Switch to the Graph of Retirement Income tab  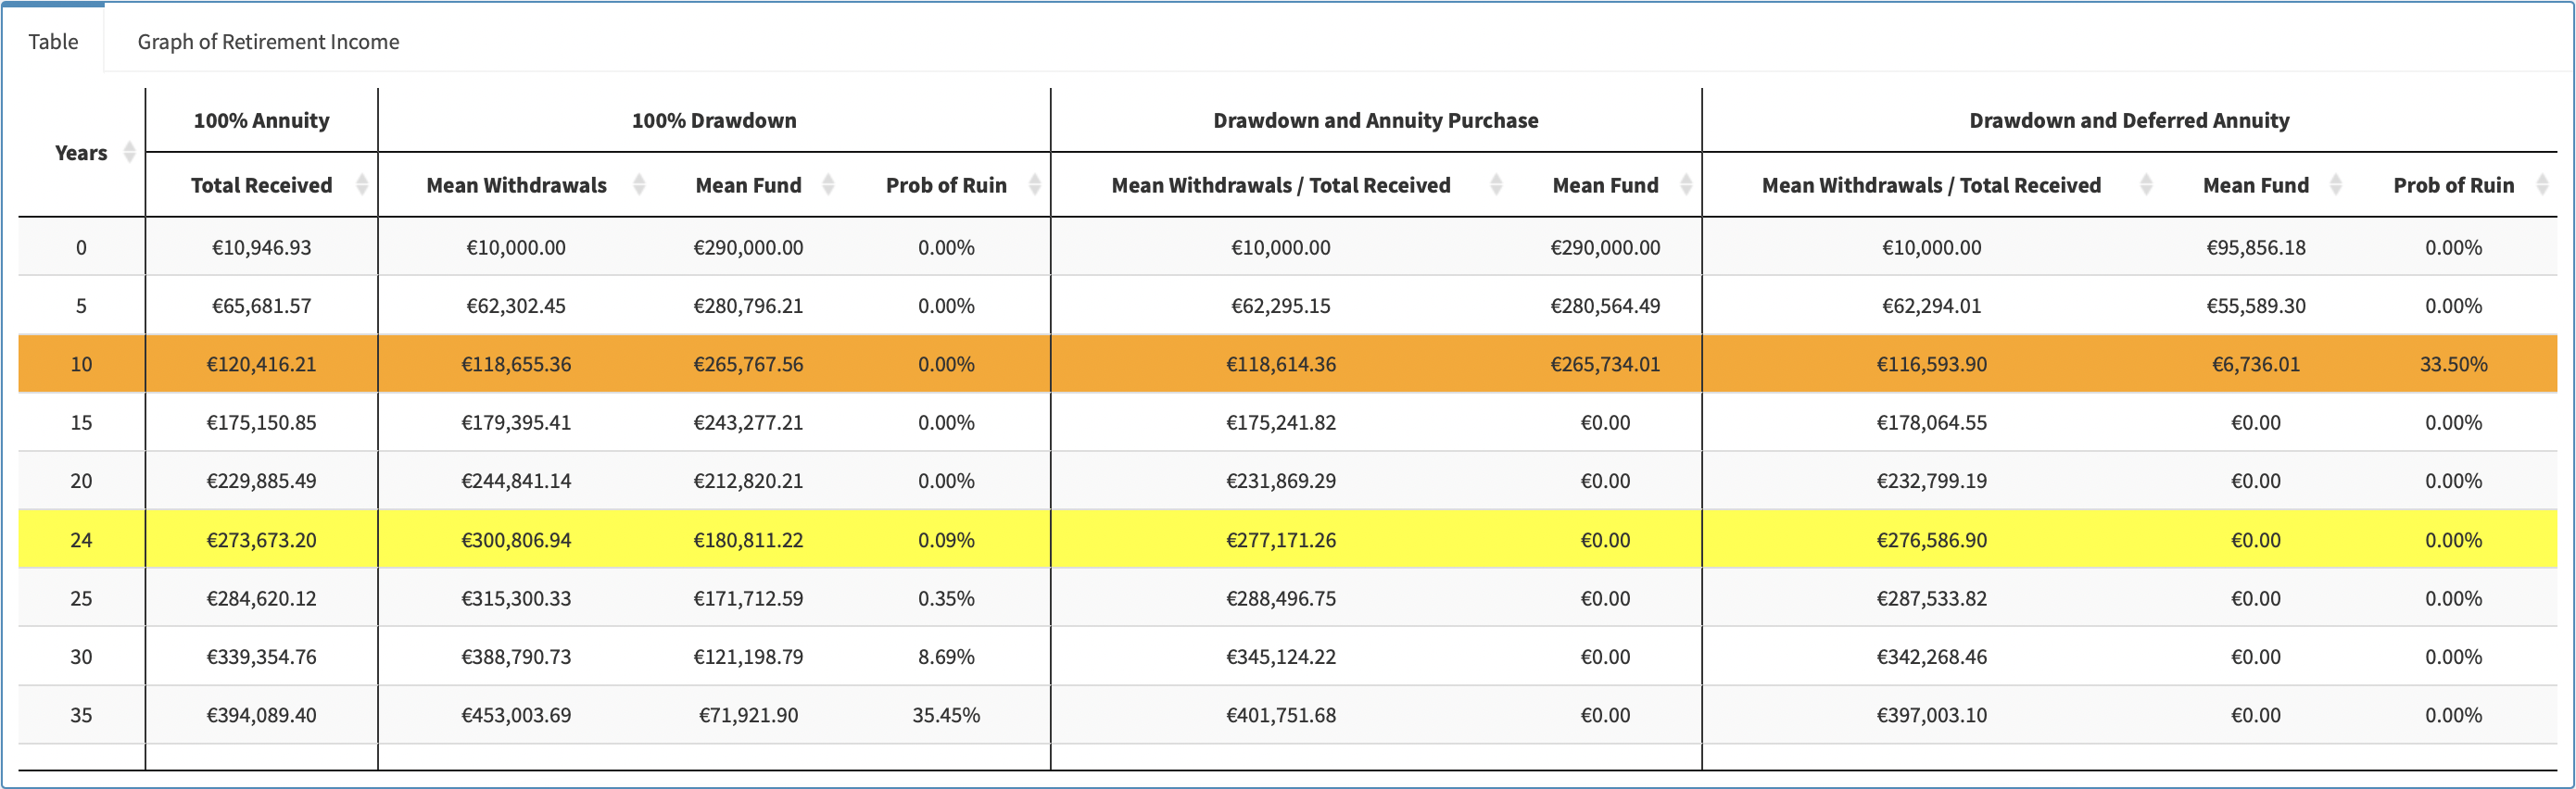click(268, 42)
